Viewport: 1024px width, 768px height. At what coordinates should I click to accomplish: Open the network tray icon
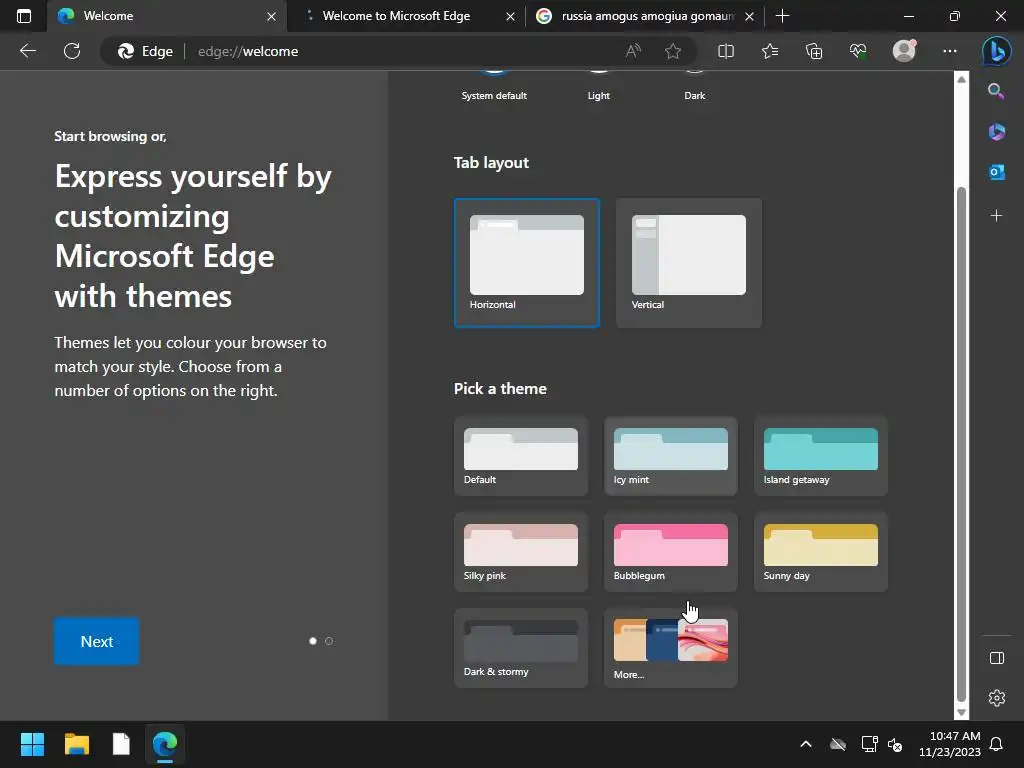[x=869, y=744]
